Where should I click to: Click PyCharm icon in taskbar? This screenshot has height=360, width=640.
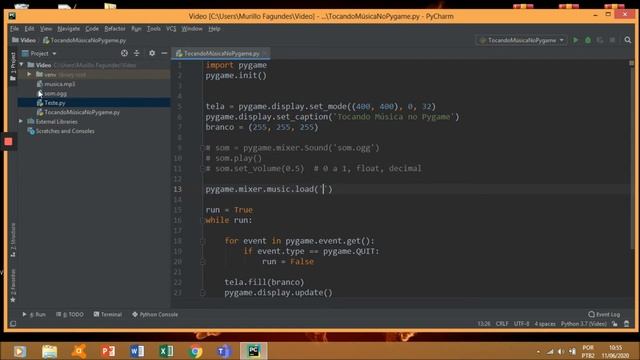click(x=253, y=351)
